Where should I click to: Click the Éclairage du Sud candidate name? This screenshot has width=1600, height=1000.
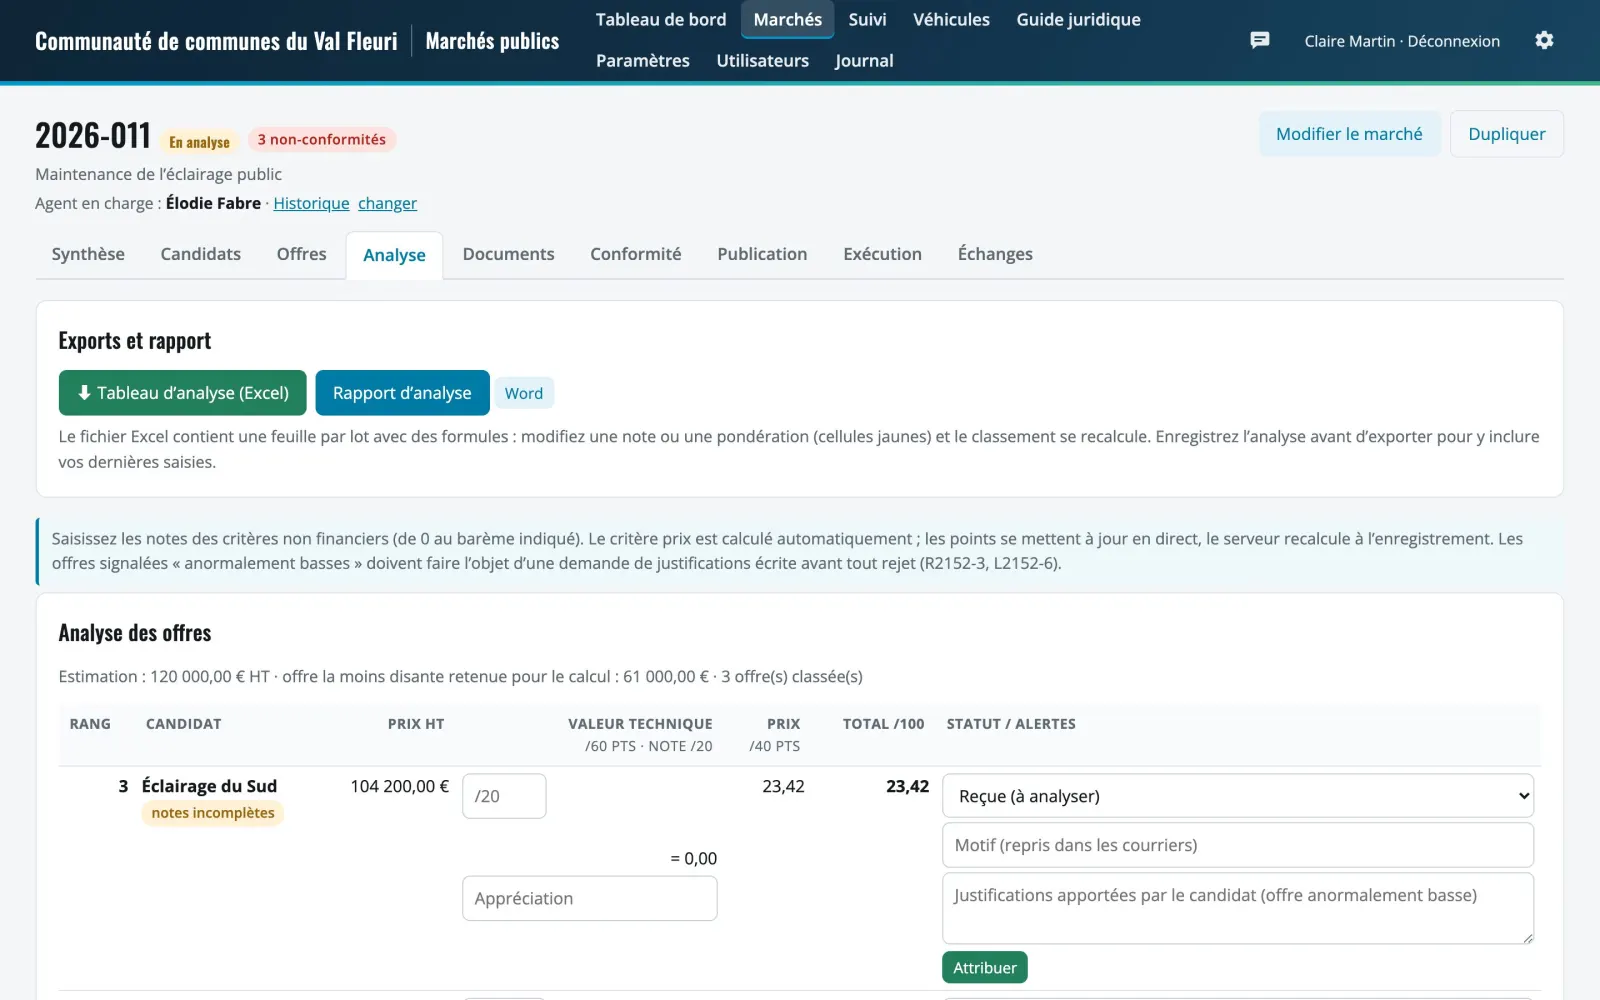(x=209, y=786)
